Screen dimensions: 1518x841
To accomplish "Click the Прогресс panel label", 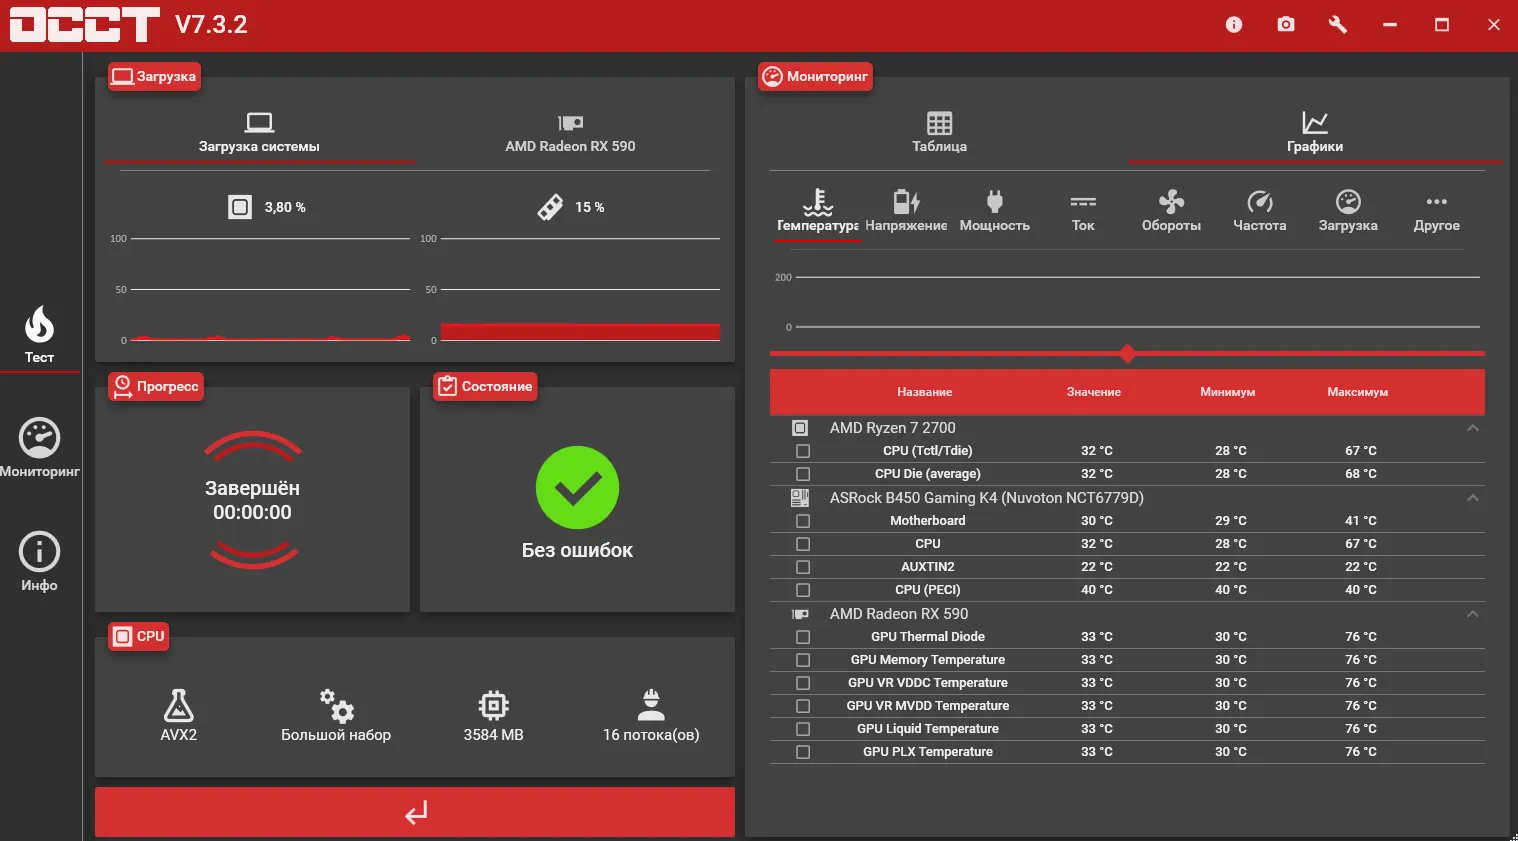I will (x=156, y=387).
